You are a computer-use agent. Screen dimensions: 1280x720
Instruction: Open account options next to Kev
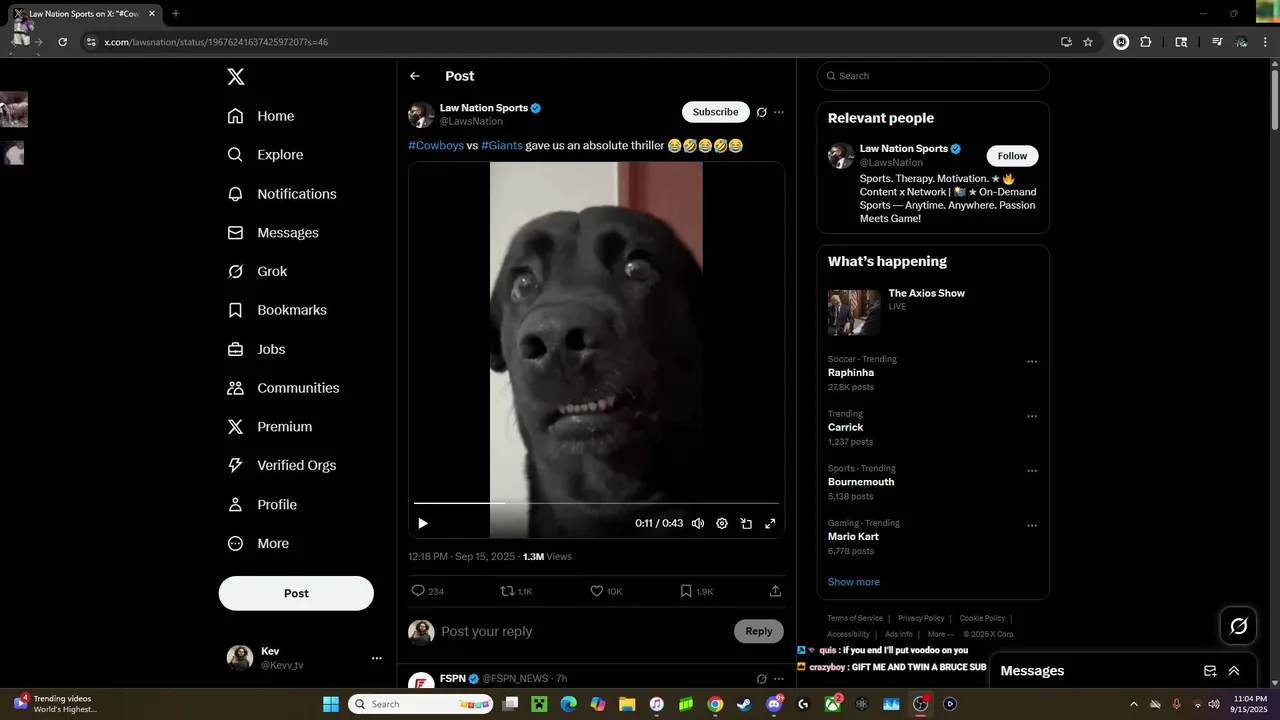[x=377, y=658]
